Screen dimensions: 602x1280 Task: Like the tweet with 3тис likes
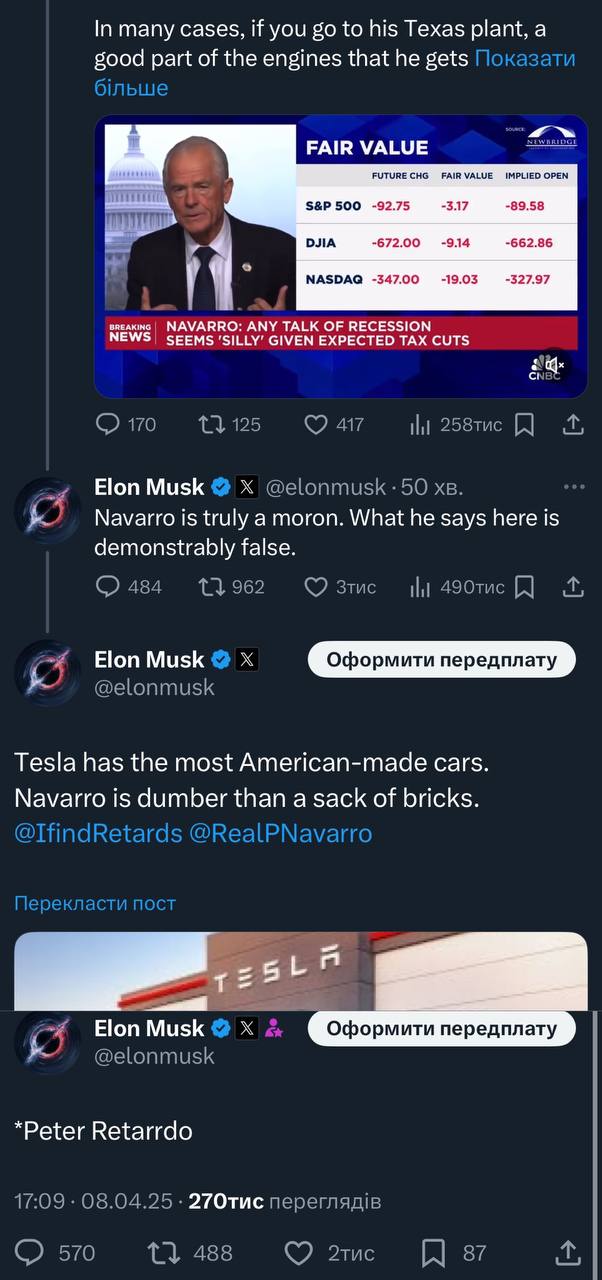(316, 587)
